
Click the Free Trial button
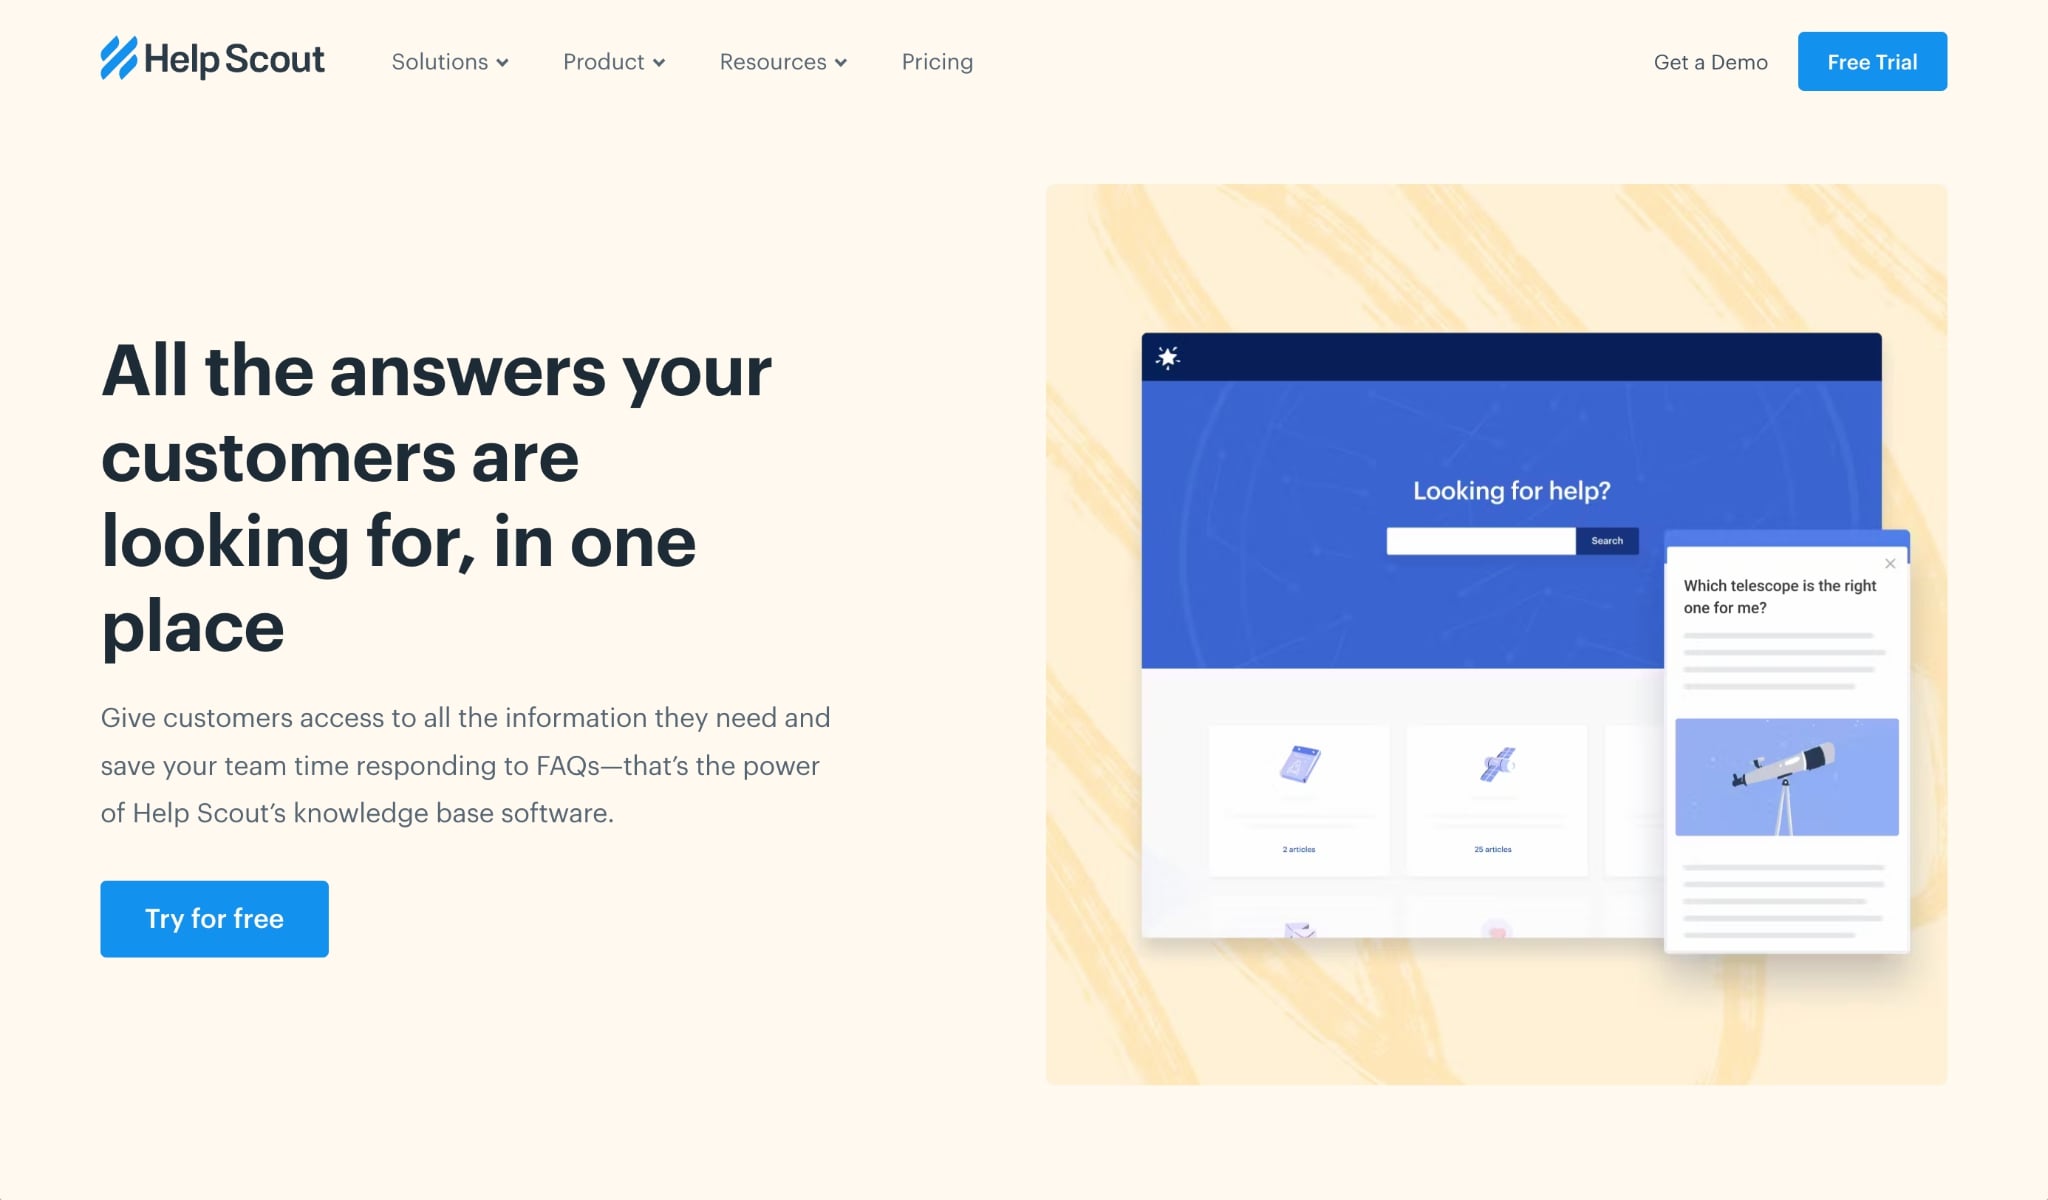coord(1872,61)
